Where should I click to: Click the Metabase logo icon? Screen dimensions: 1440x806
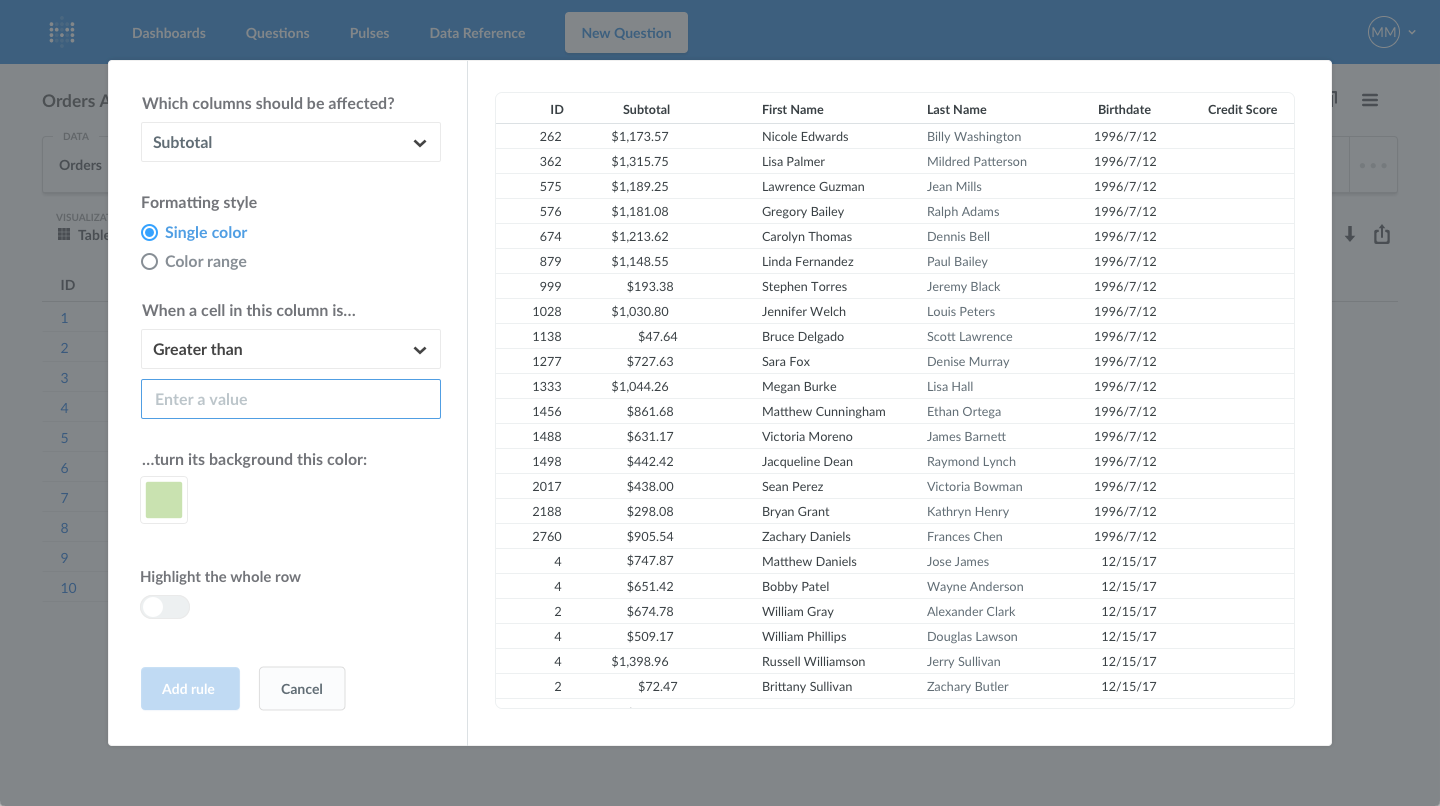click(x=62, y=32)
